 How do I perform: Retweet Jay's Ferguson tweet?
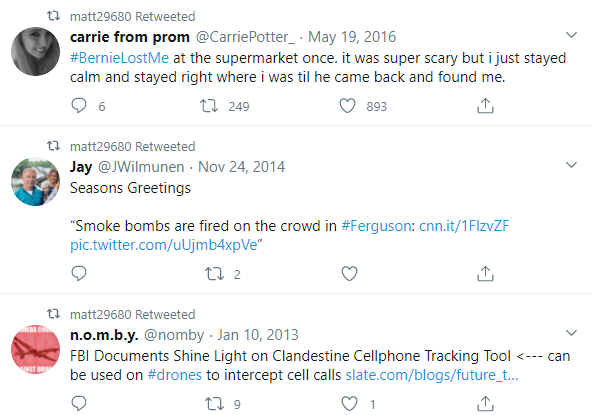214,274
